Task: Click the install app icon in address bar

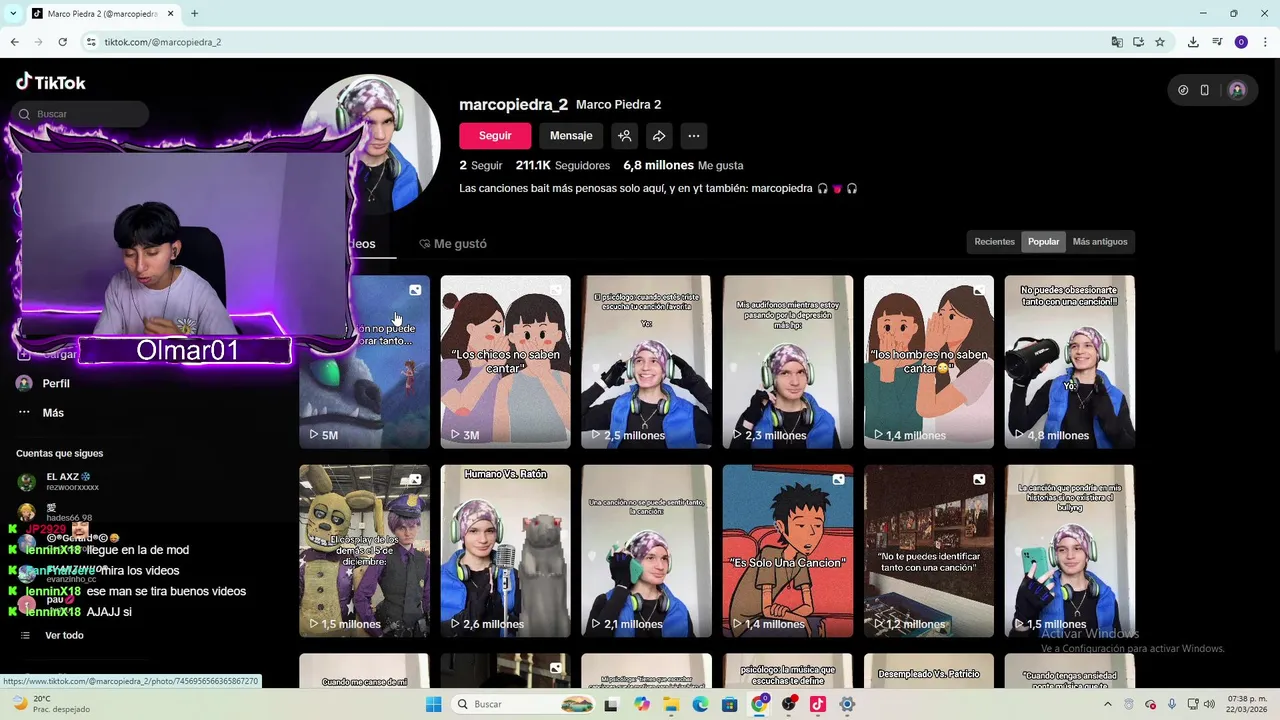Action: 1138,42
